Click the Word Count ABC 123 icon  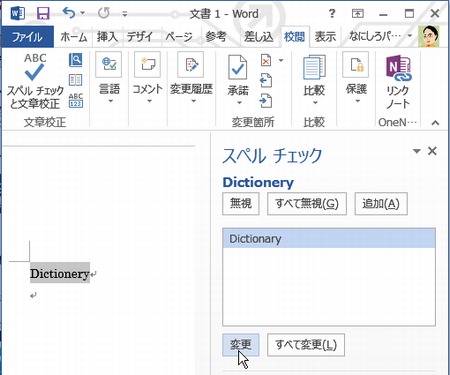pos(76,100)
